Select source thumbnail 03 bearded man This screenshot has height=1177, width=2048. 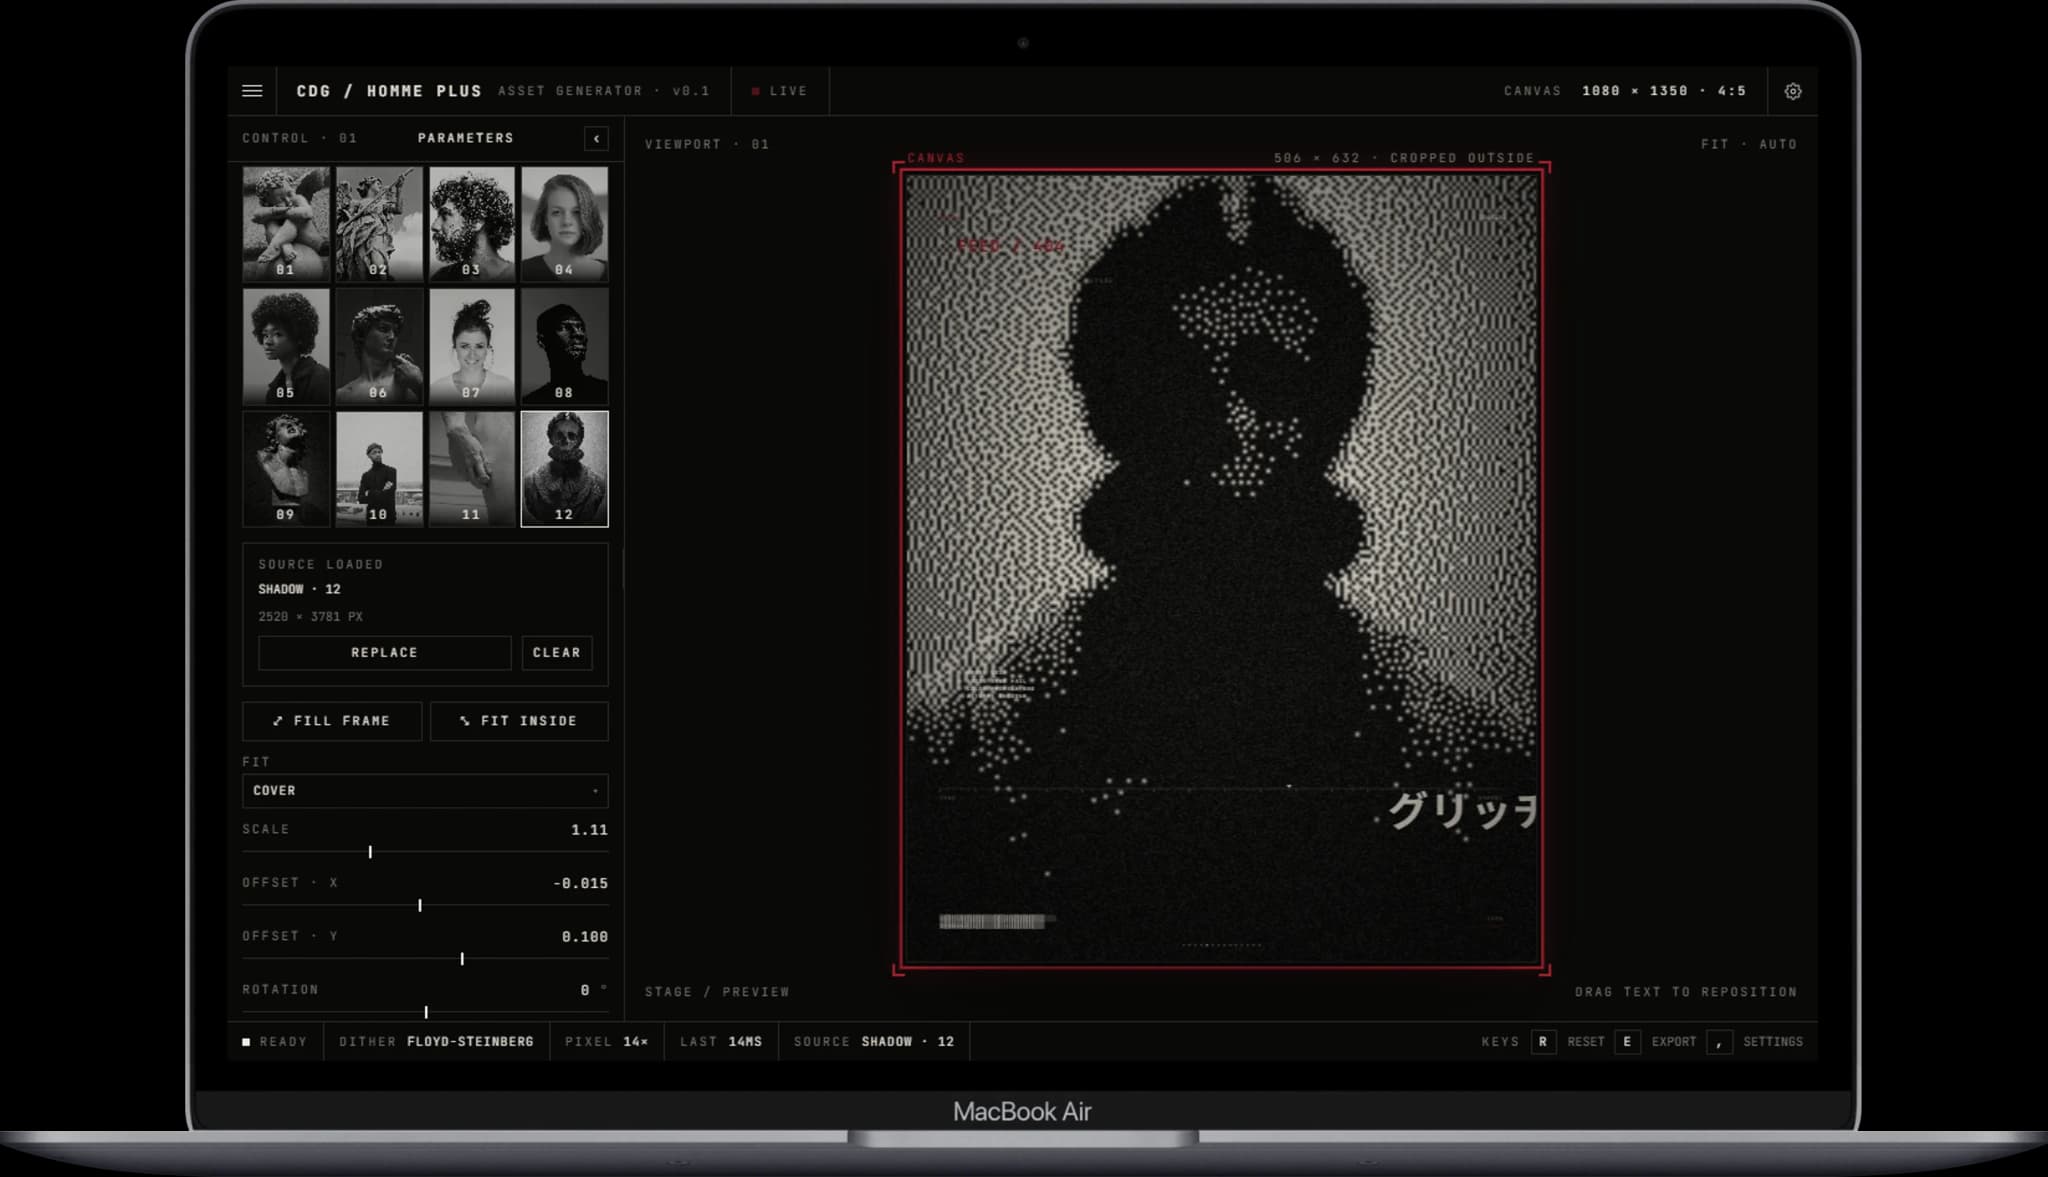click(x=471, y=223)
